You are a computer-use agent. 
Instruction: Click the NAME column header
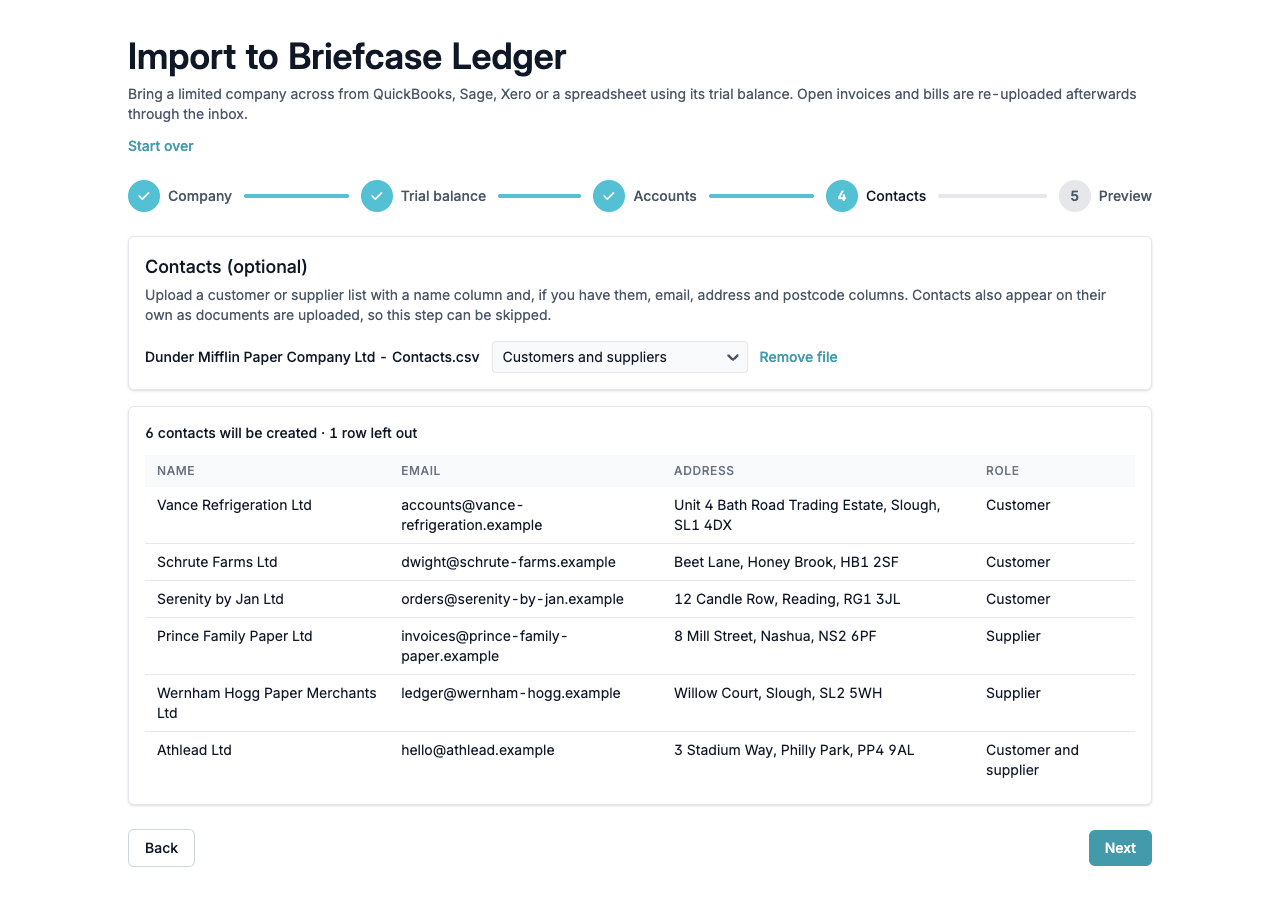[x=176, y=471]
